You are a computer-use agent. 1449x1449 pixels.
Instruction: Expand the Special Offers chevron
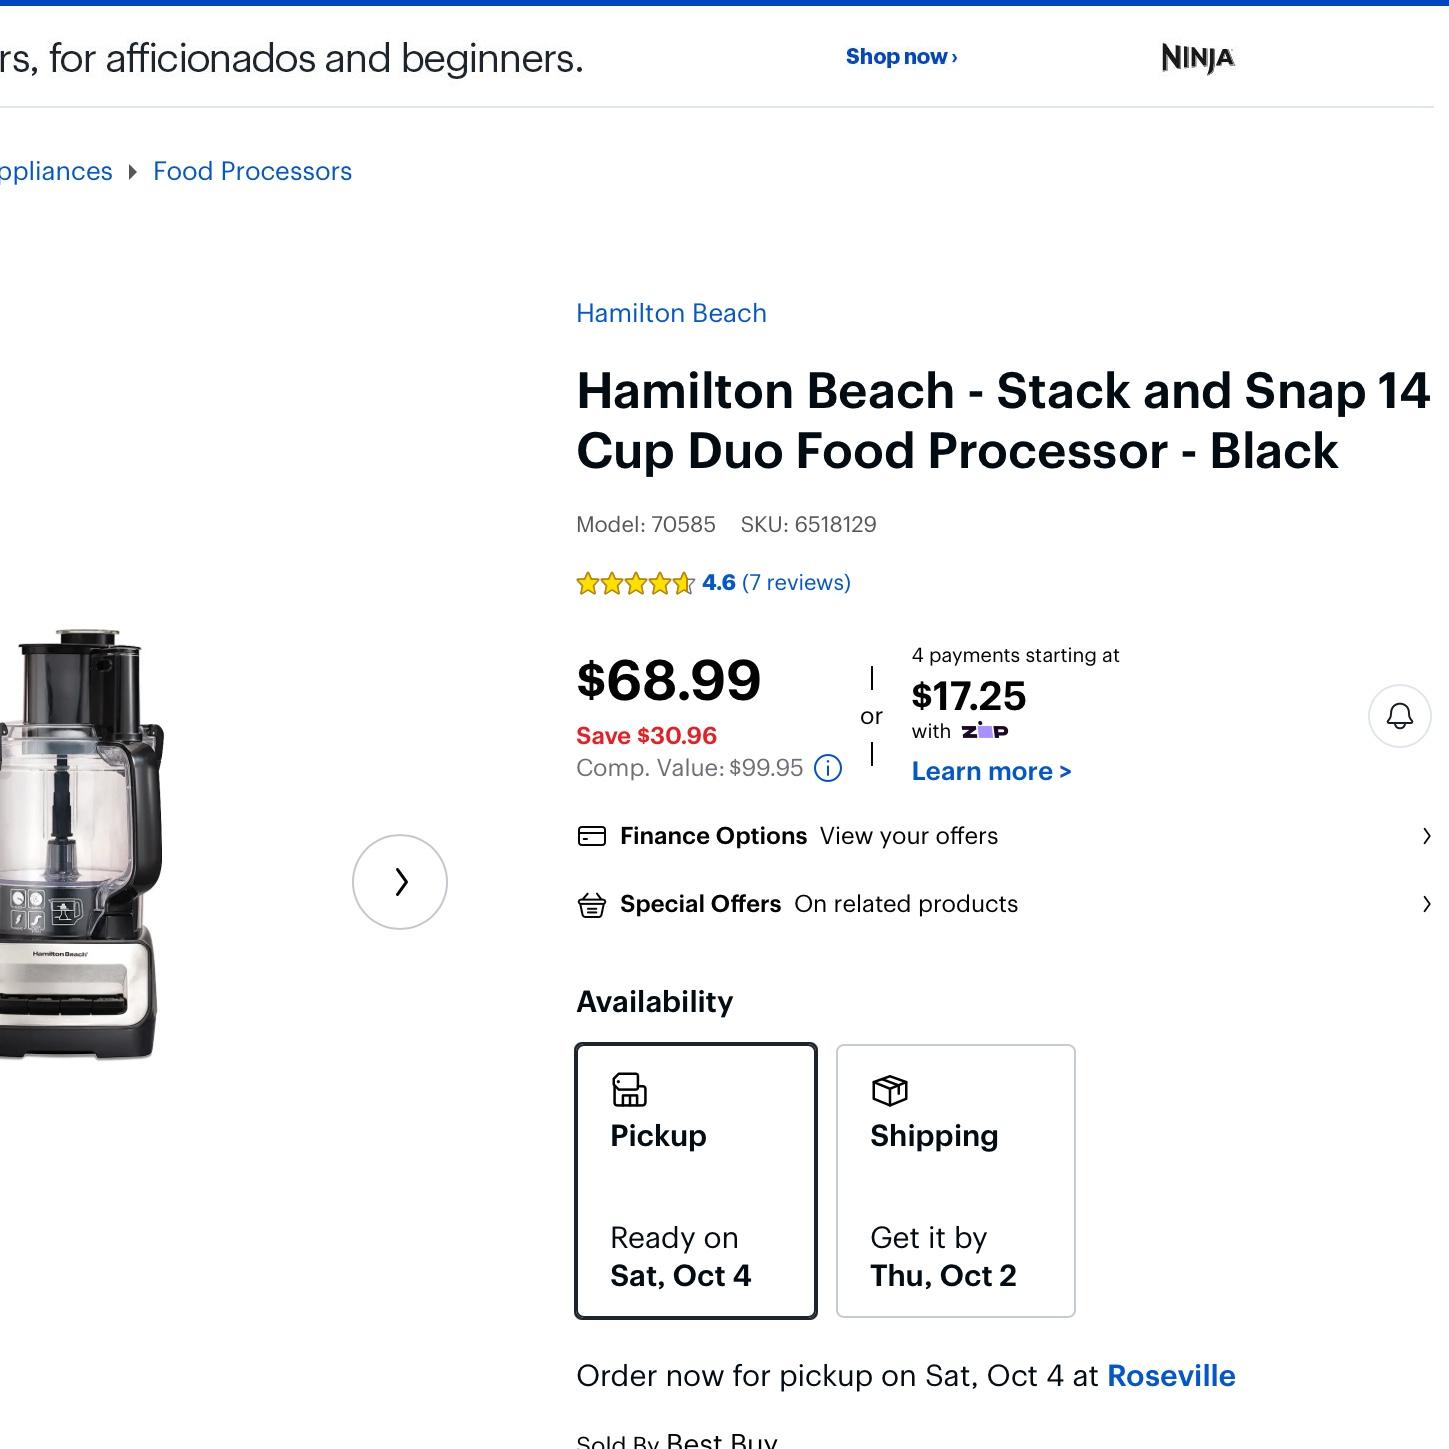pos(1426,904)
